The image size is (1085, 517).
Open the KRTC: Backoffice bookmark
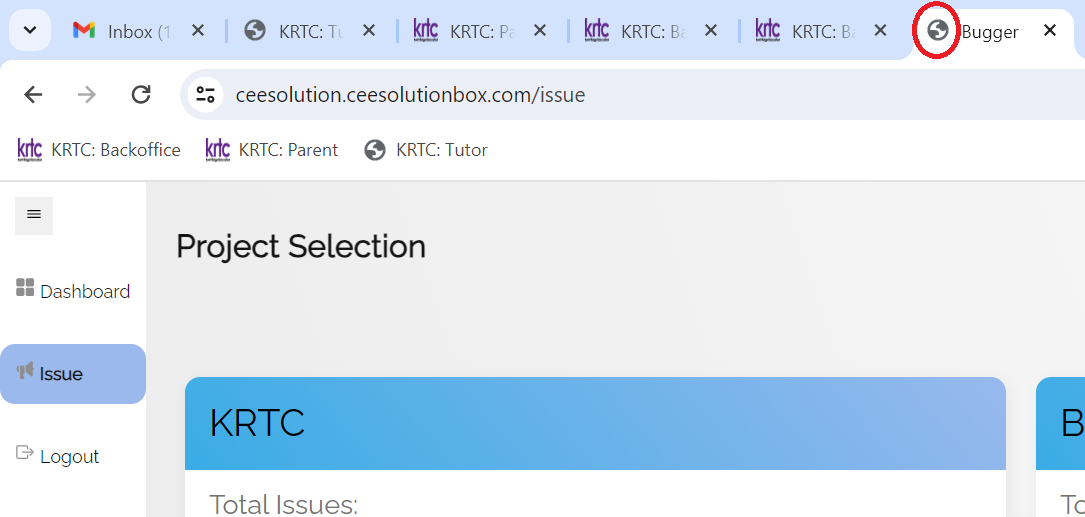[x=99, y=150]
